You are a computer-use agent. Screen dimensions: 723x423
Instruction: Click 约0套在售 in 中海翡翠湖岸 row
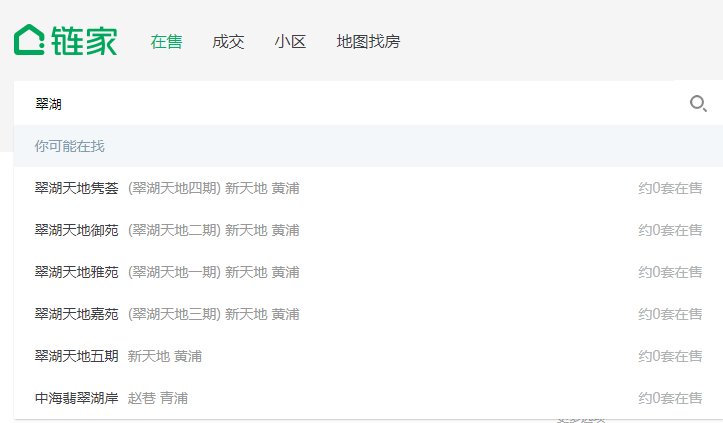point(670,398)
